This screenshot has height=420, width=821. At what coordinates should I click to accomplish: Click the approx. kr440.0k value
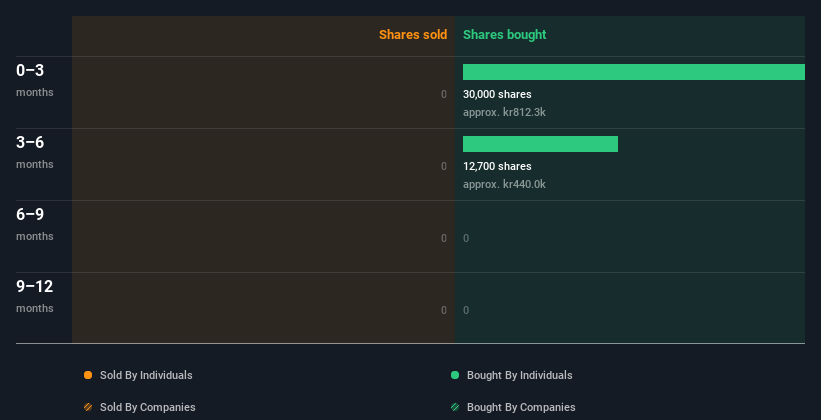504,184
